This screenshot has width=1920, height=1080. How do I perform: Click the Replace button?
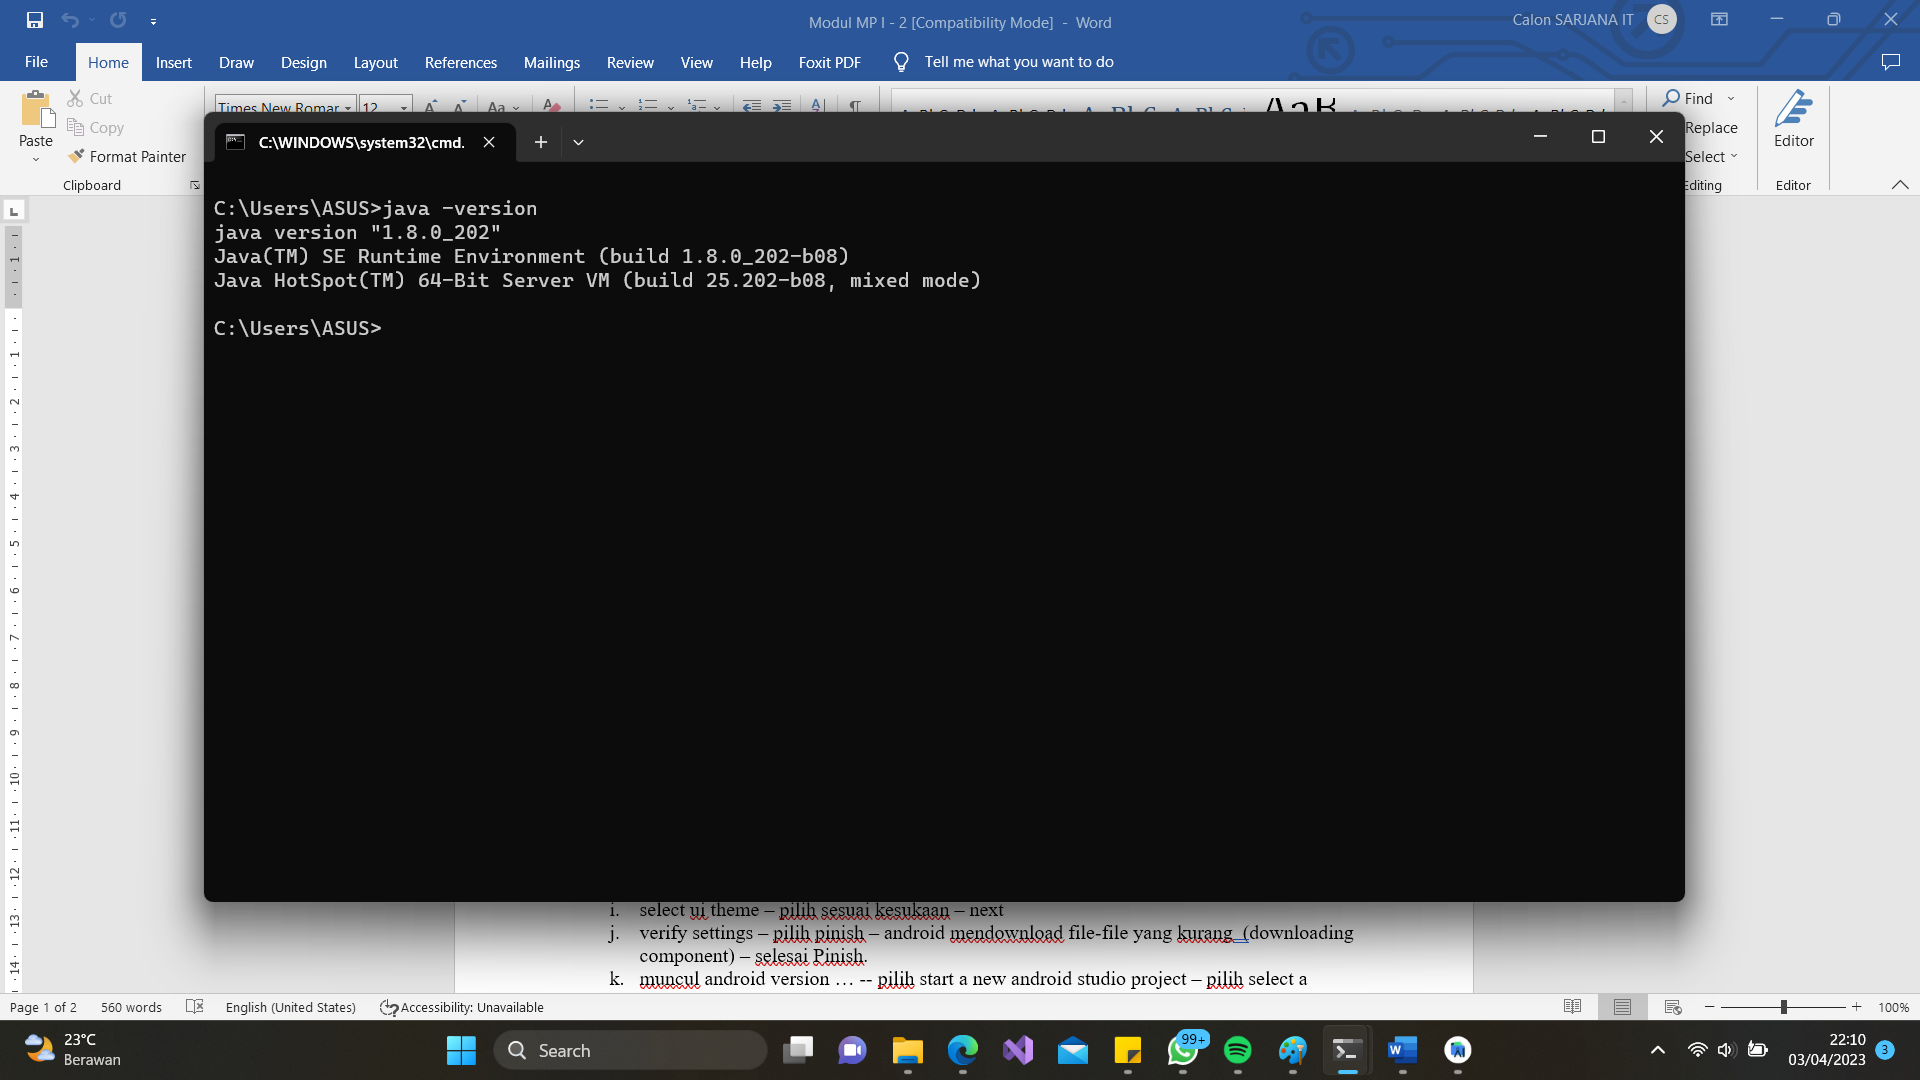point(1710,127)
